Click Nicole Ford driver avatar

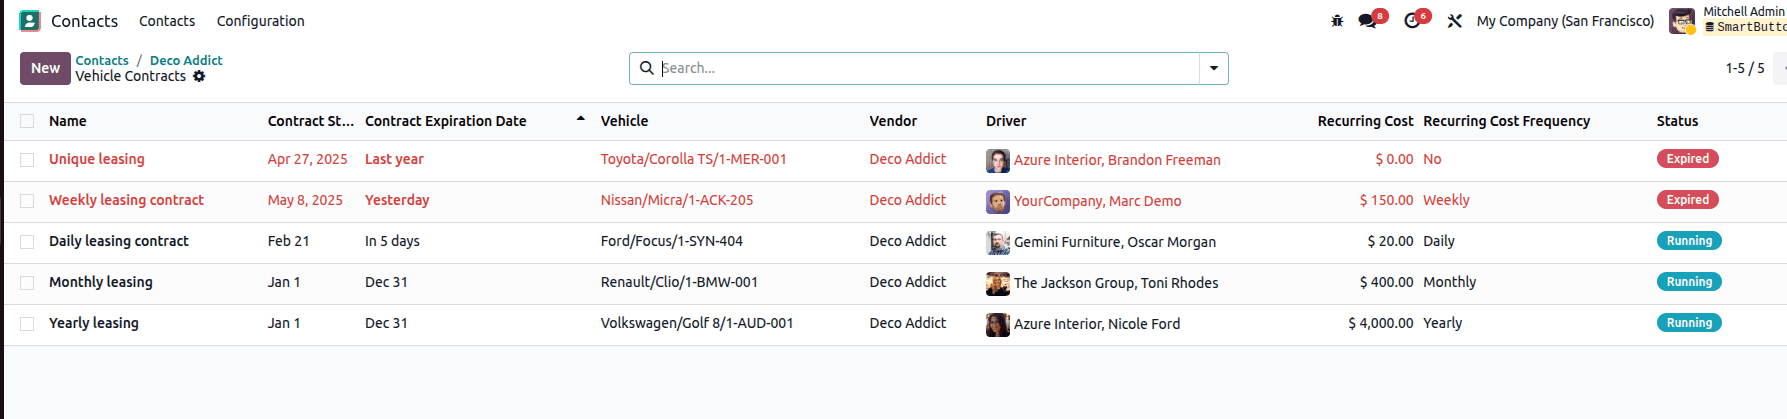(x=998, y=324)
